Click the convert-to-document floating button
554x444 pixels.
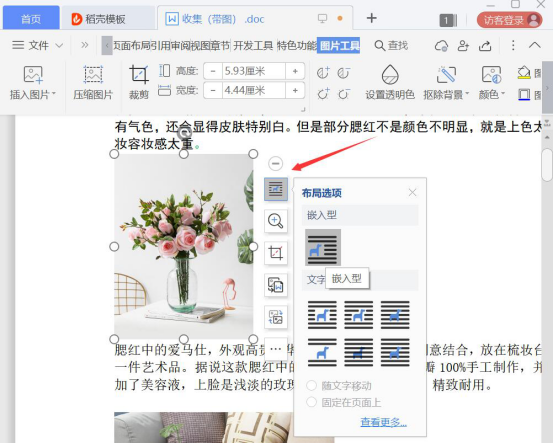point(276,285)
